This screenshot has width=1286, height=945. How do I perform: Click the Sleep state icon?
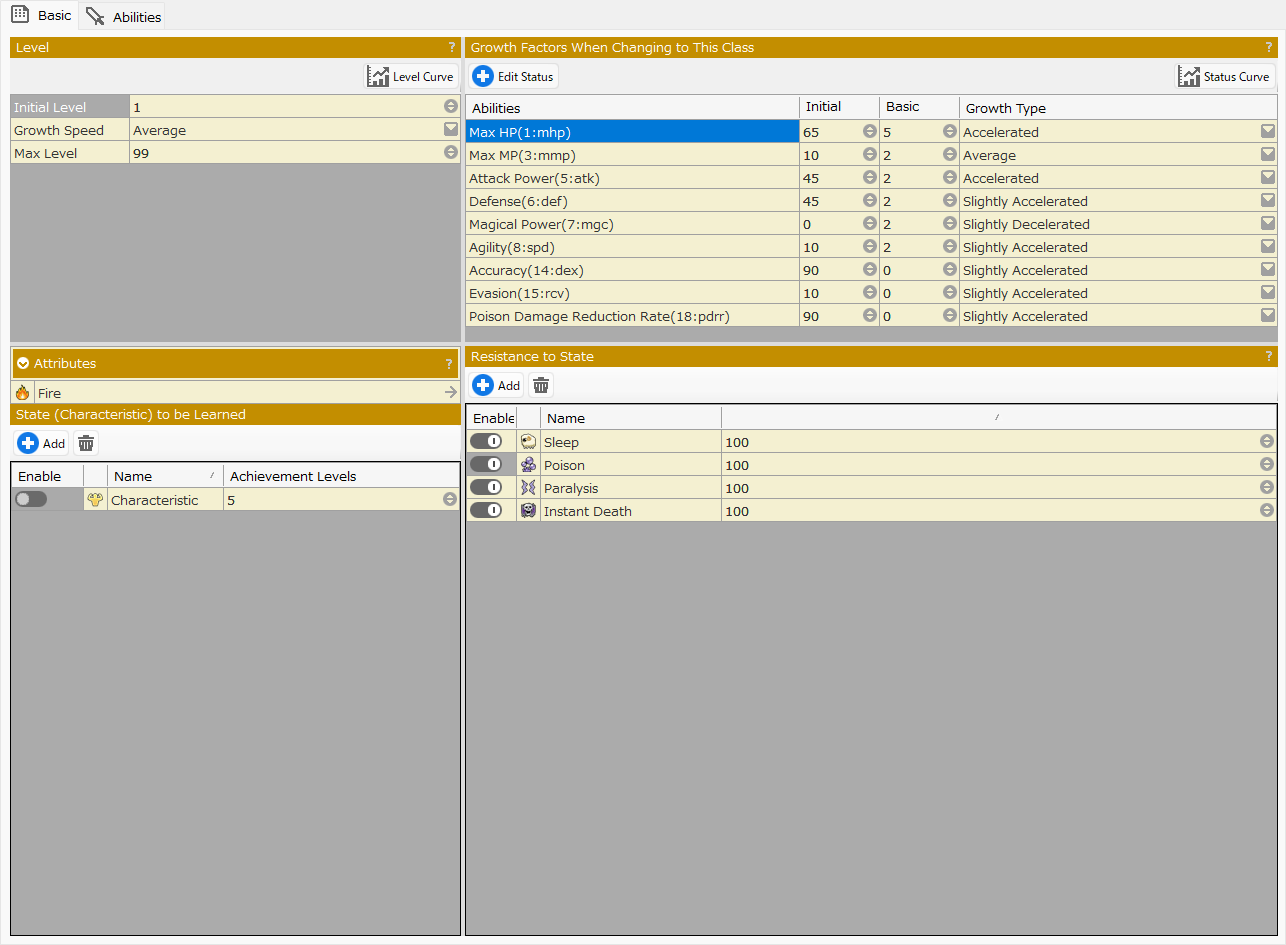coord(529,442)
